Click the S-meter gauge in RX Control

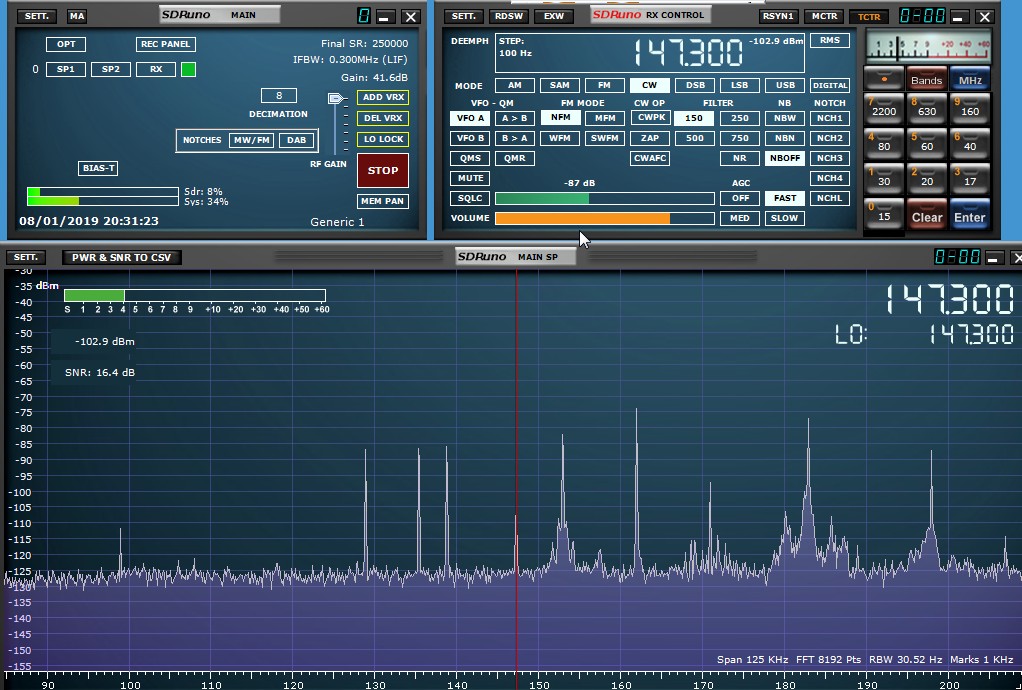(929, 47)
